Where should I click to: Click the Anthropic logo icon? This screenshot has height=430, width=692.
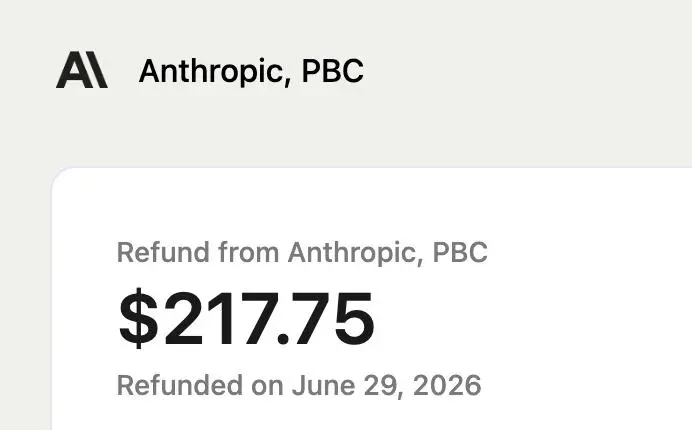[82, 70]
